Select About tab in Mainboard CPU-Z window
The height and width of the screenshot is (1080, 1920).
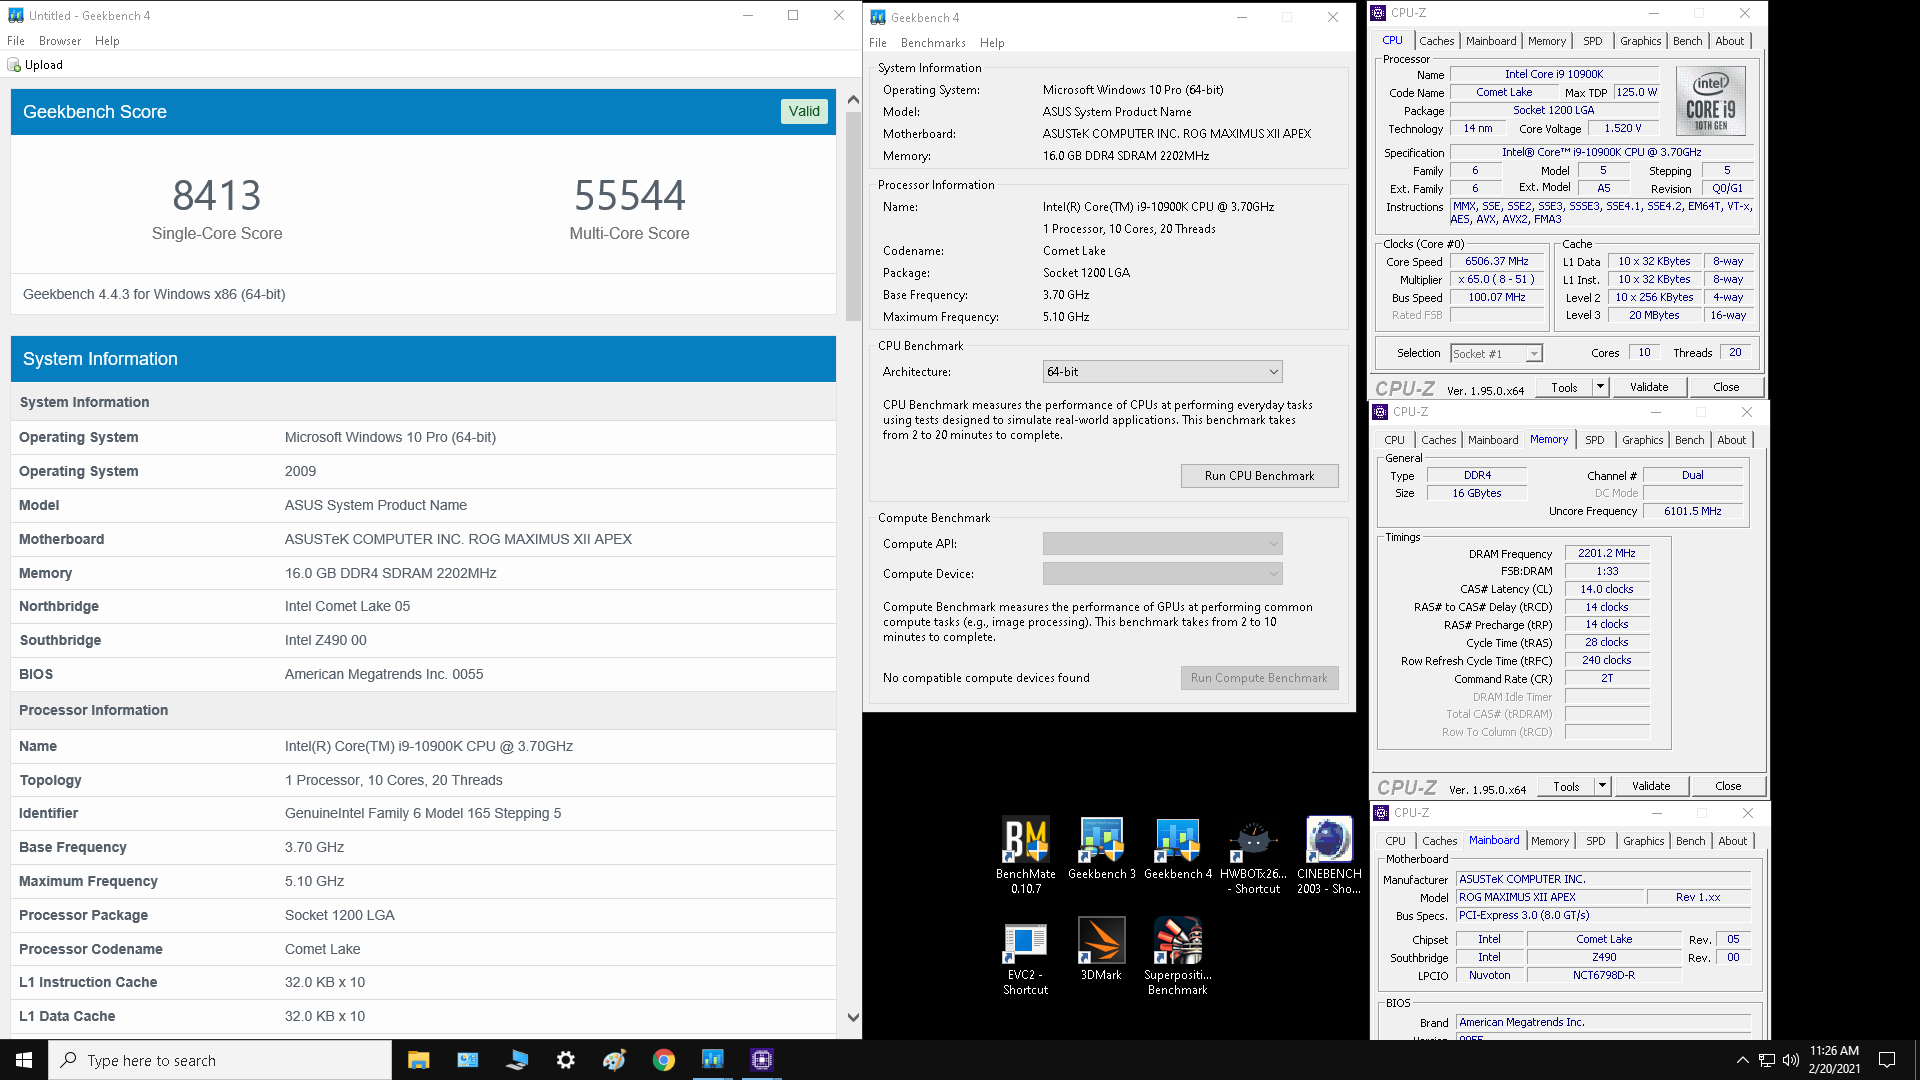pos(1733,841)
